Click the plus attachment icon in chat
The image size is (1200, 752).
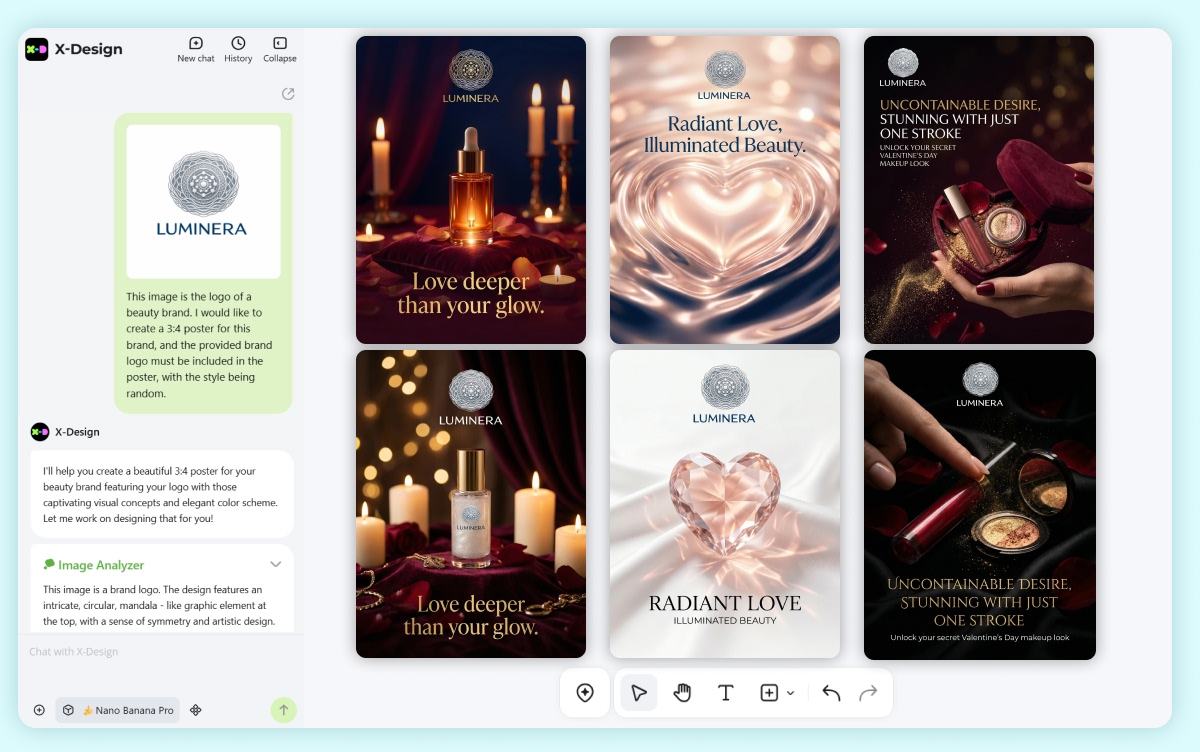(39, 710)
